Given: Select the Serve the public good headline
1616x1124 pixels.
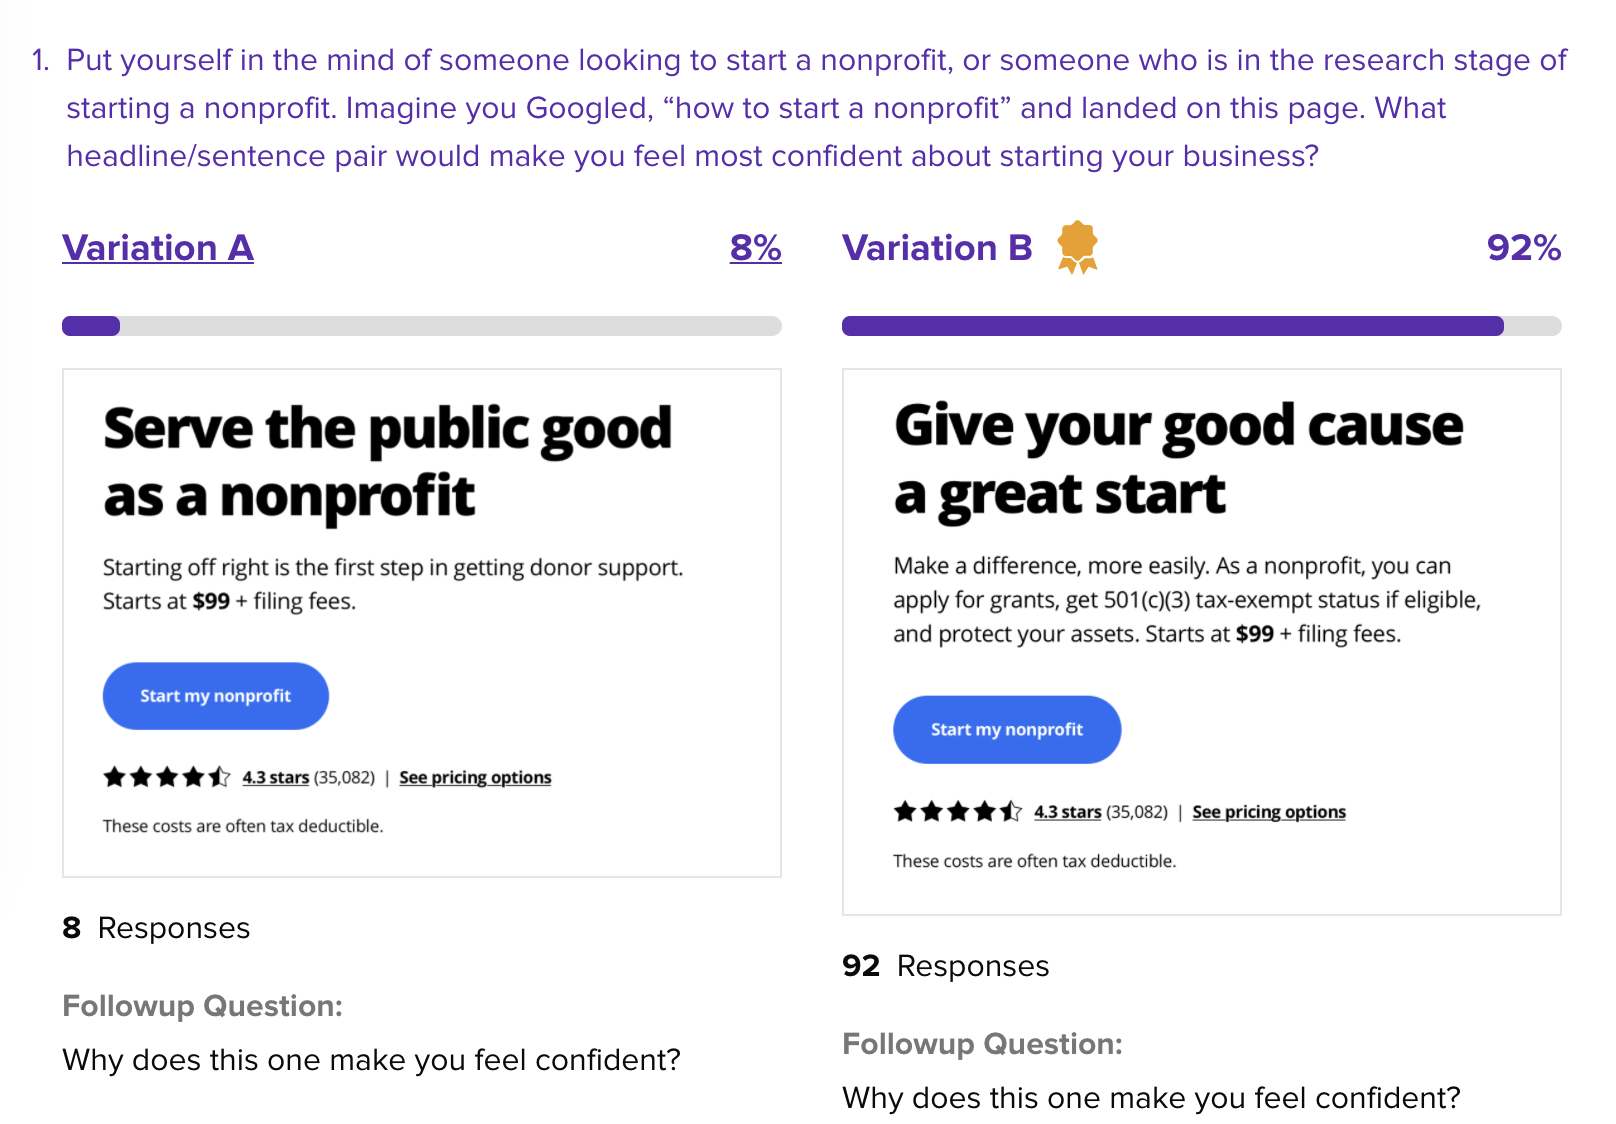Looking at the screenshot, I should point(388,462).
